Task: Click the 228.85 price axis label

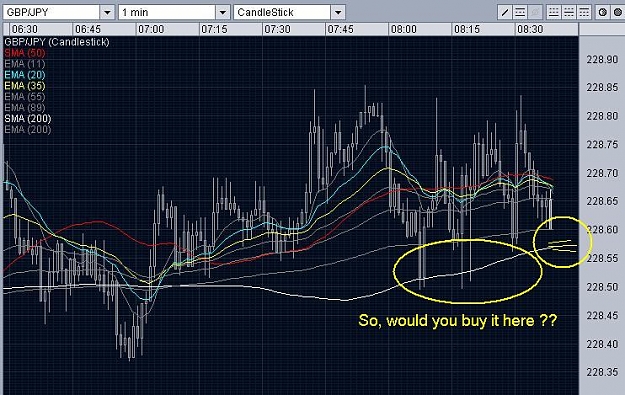Action: [602, 87]
